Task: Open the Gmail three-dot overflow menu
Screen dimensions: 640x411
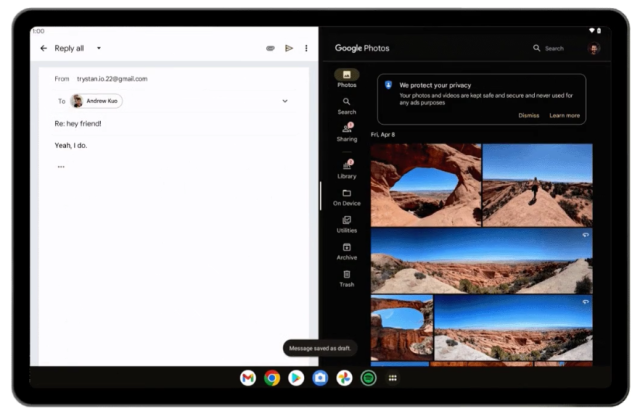Action: coord(306,48)
